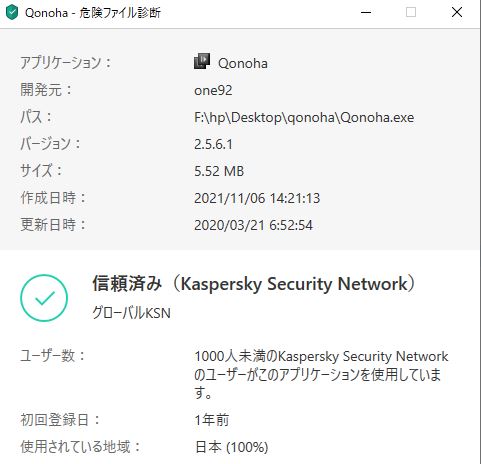The height and width of the screenshot is (464, 481).
Task: Click the グローバルKSN subtitle text
Action: point(131,313)
